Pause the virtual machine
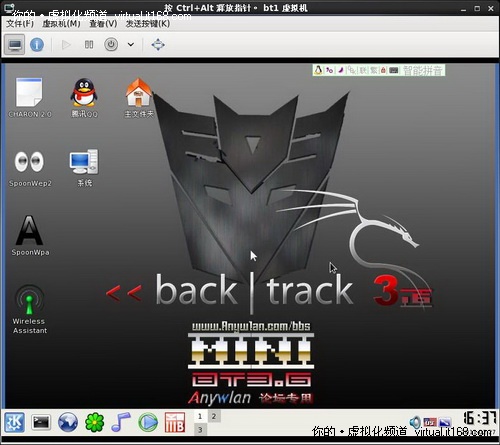The image size is (500, 445). point(89,44)
